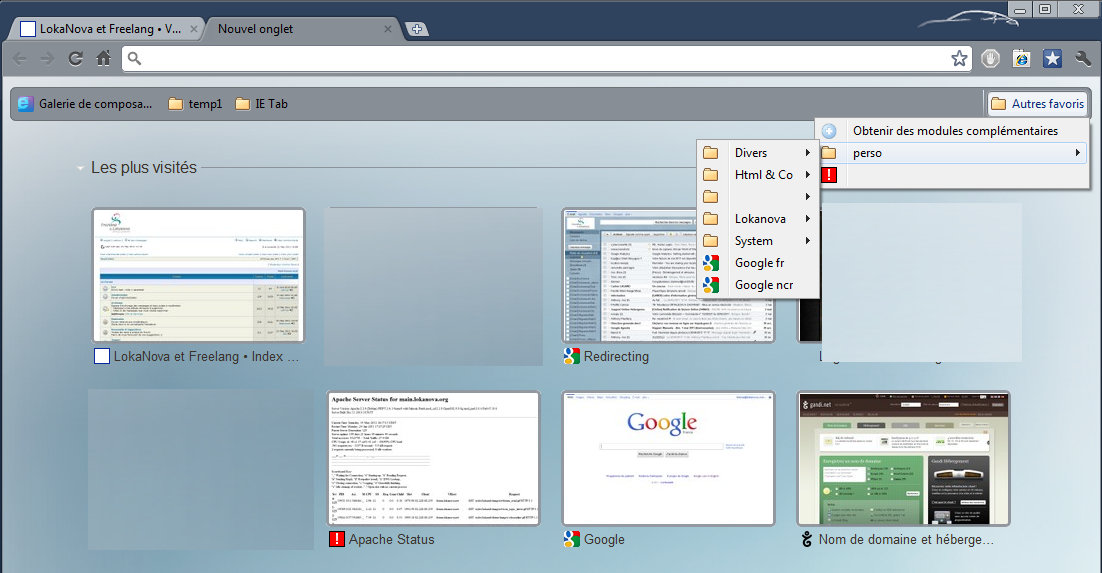The height and width of the screenshot is (573, 1102).
Task: Go to the home page icon
Action: [103, 59]
